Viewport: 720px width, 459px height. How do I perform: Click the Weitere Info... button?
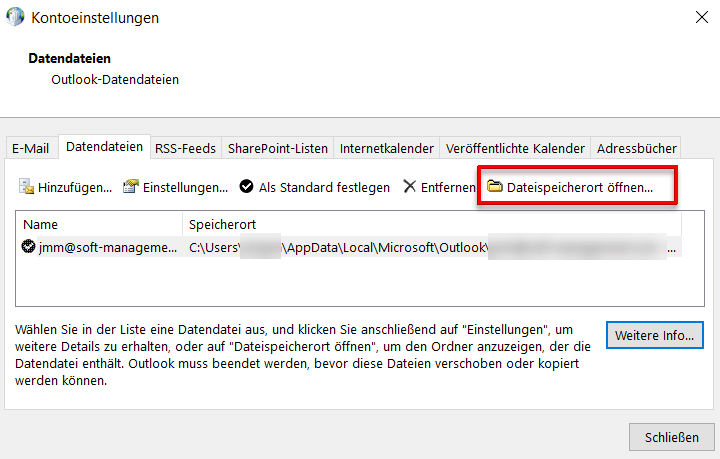654,335
